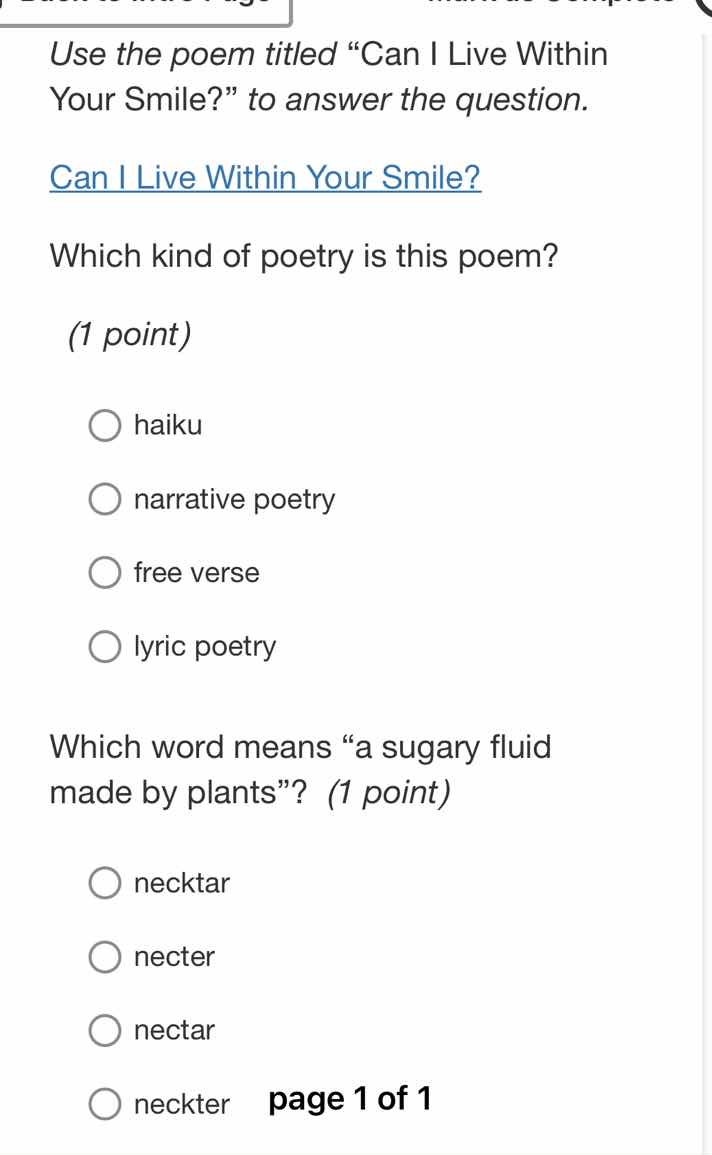Click the page 1 of 1 indicator
Image resolution: width=712 pixels, height=1155 pixels.
(x=349, y=1099)
